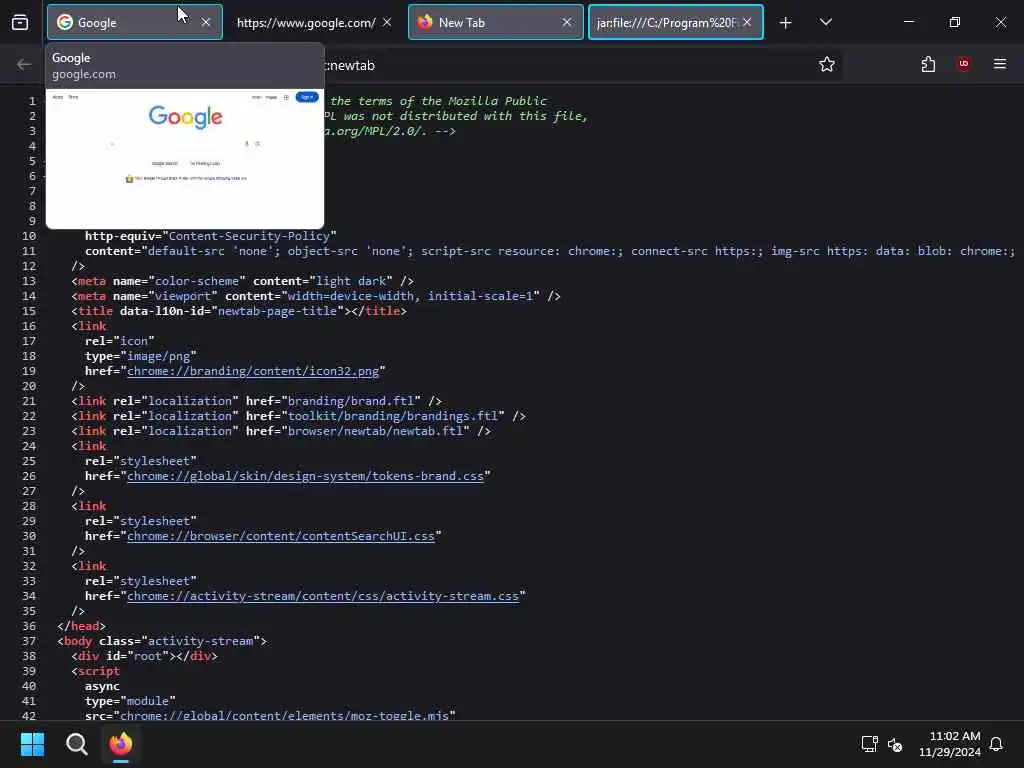Open a new tab with plus button
The height and width of the screenshot is (768, 1024).
click(x=786, y=23)
